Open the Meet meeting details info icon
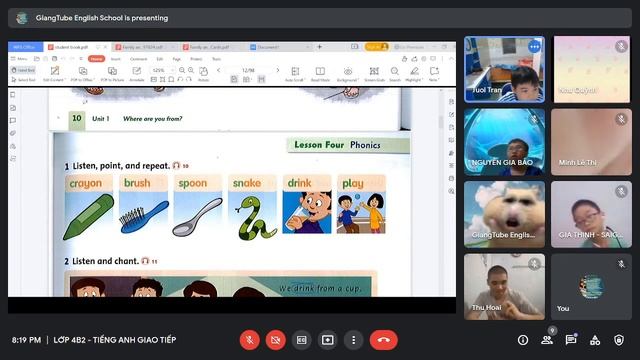 click(x=523, y=340)
